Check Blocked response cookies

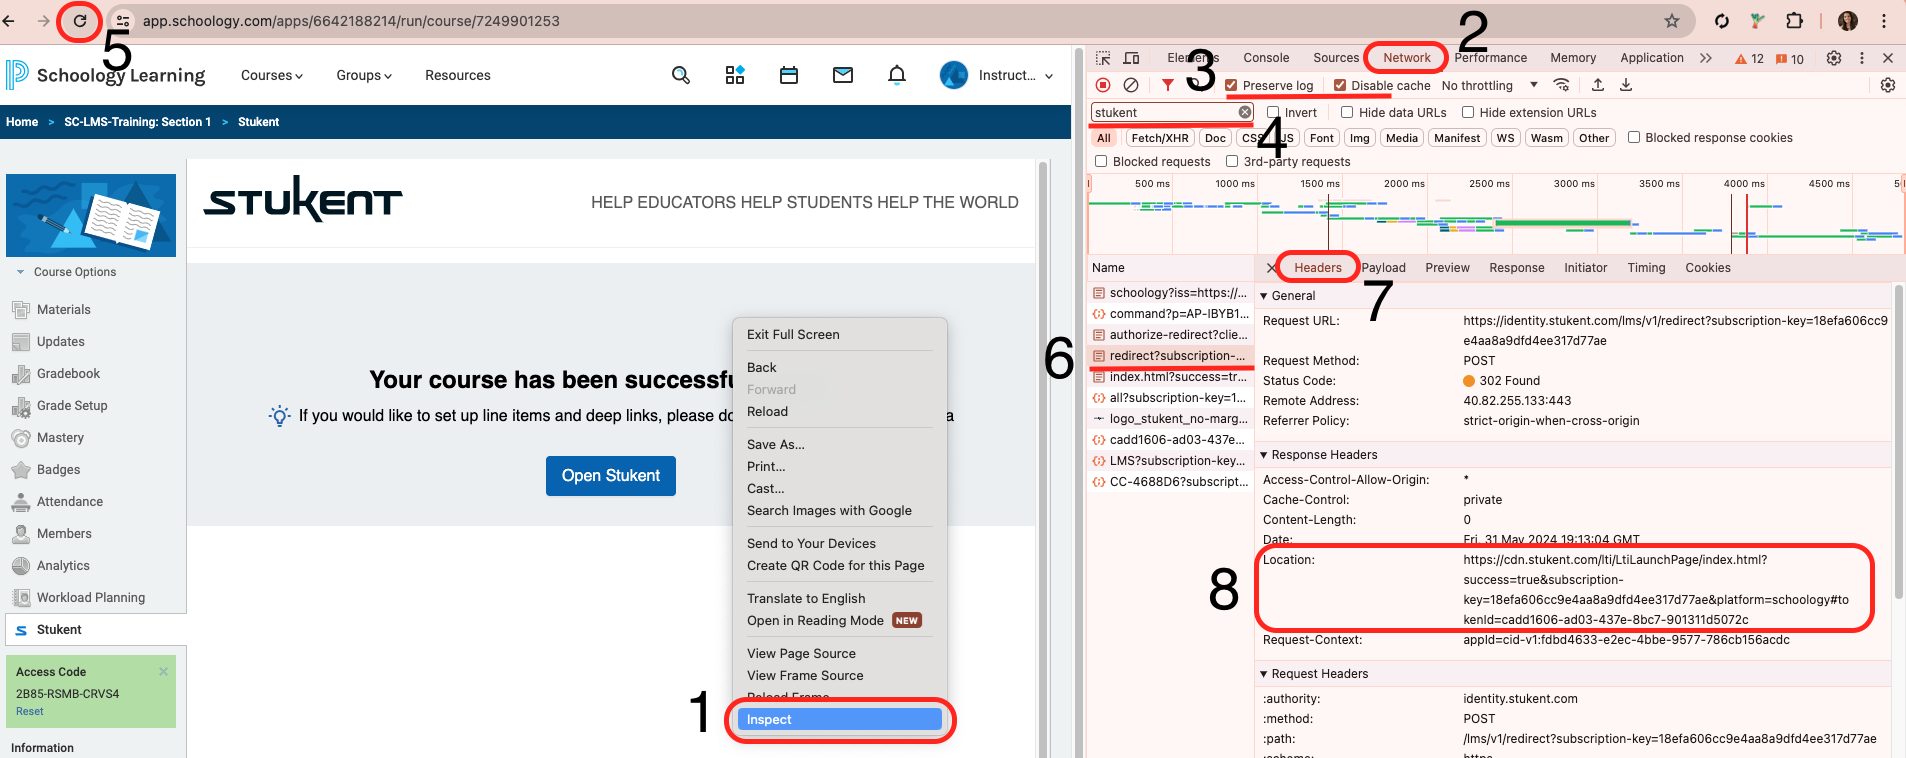coord(1634,137)
